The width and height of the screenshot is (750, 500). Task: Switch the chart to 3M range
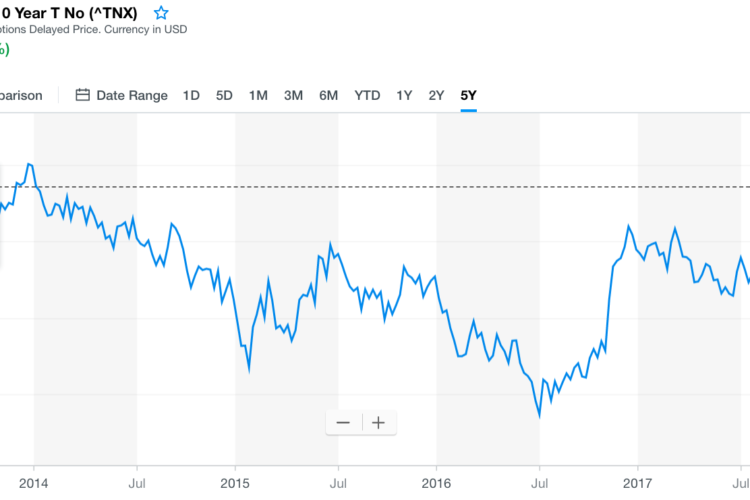tap(293, 95)
